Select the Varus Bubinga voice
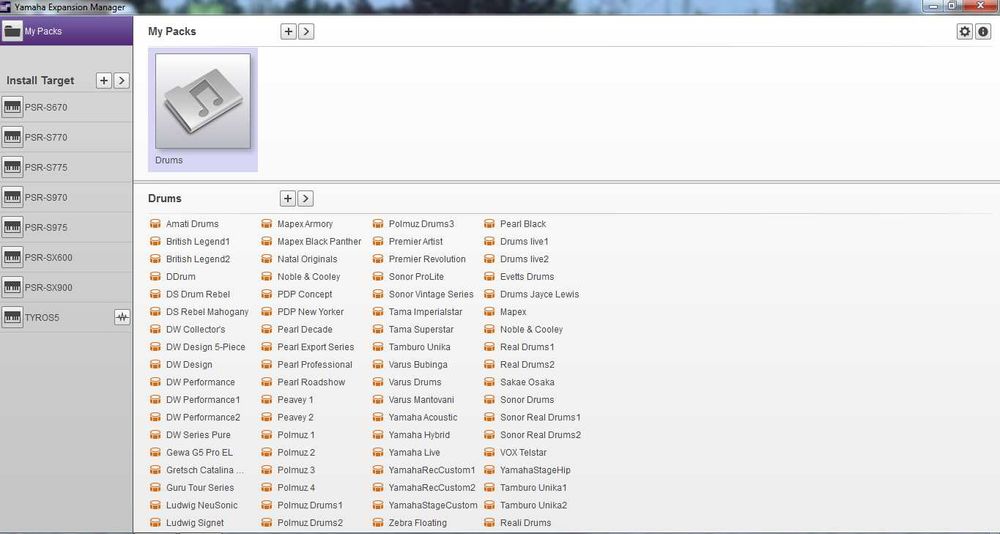This screenshot has width=1000, height=534. click(x=418, y=364)
